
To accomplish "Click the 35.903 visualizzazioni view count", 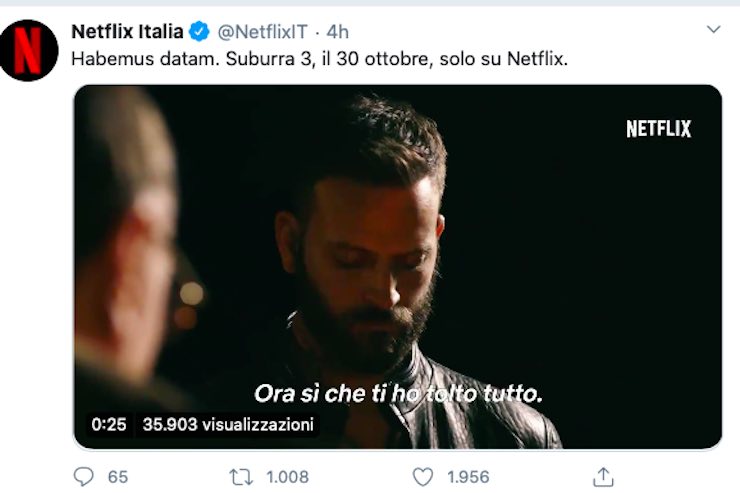I will pos(228,424).
